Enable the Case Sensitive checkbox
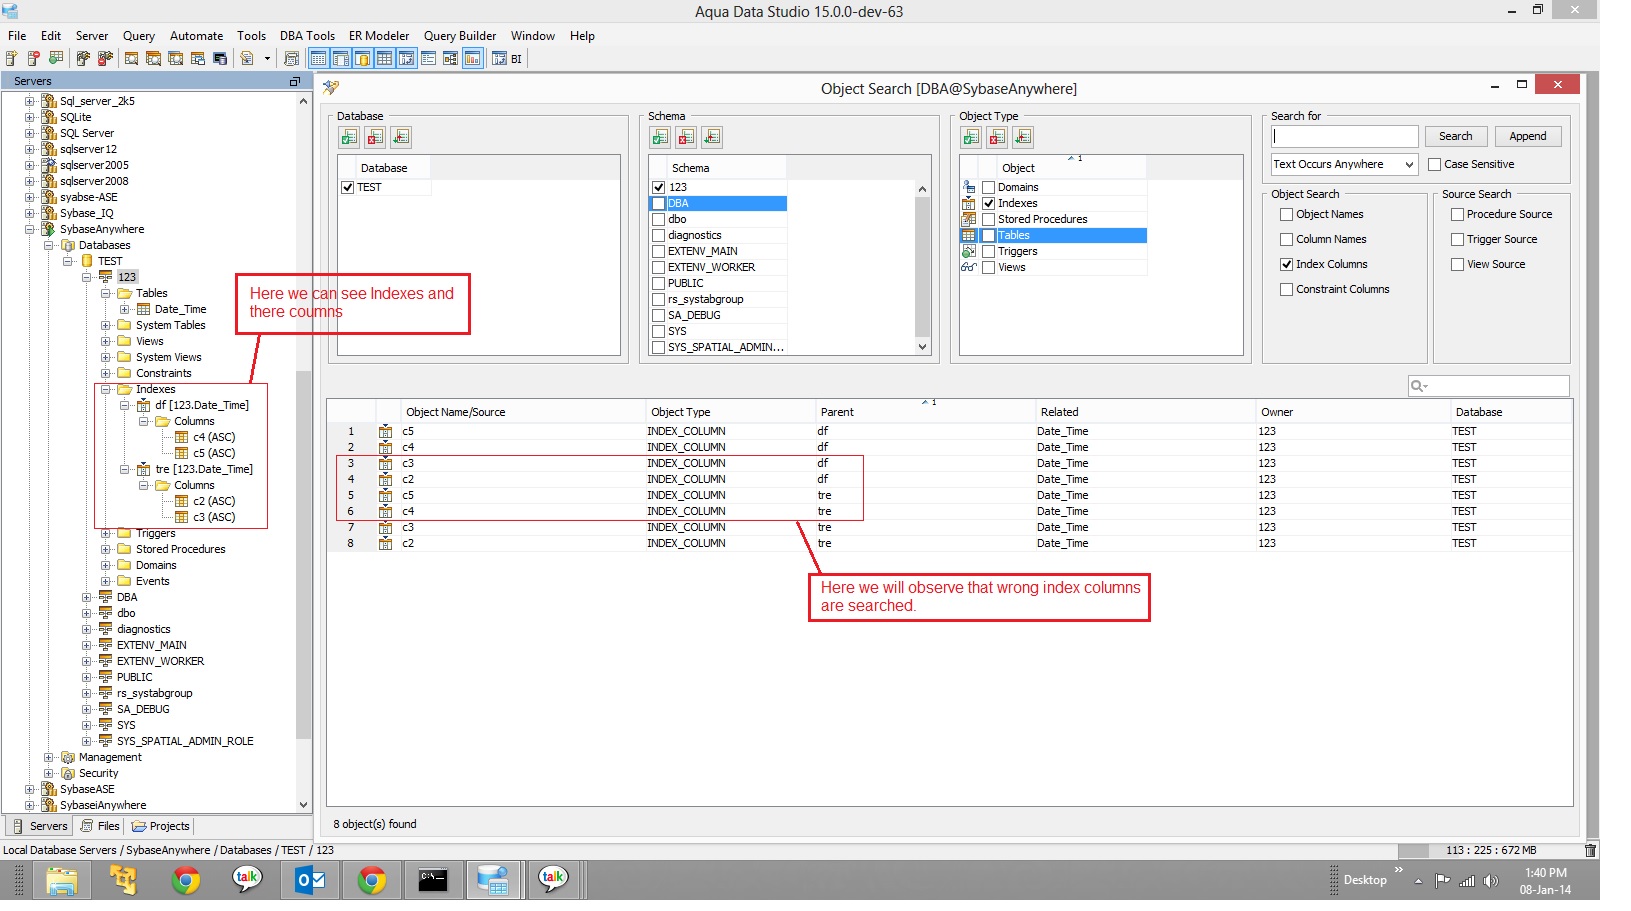The image size is (1631, 911). point(1434,164)
